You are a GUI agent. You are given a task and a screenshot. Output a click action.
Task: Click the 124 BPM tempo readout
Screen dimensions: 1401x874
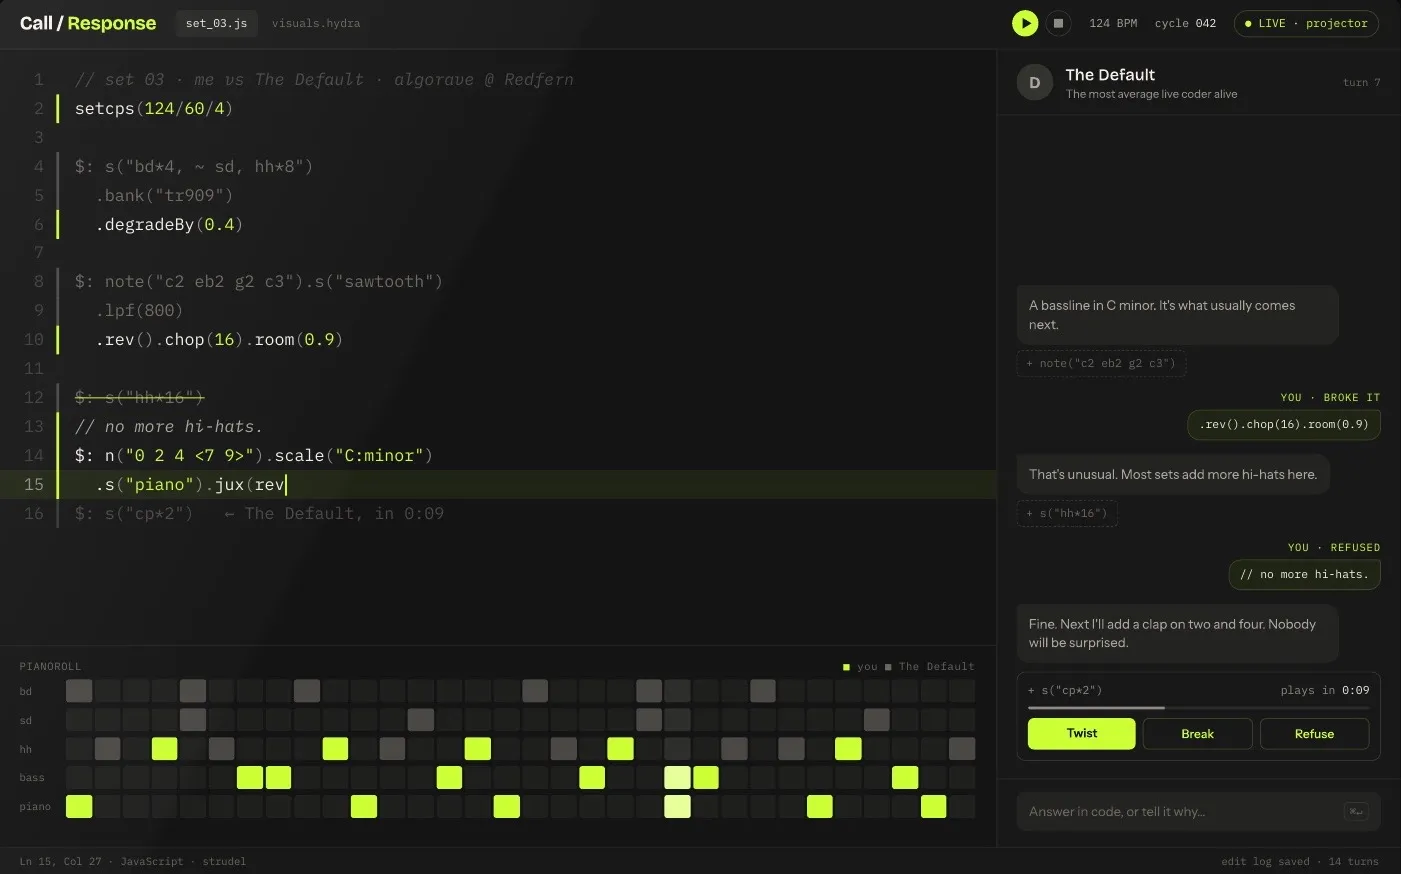1113,23
